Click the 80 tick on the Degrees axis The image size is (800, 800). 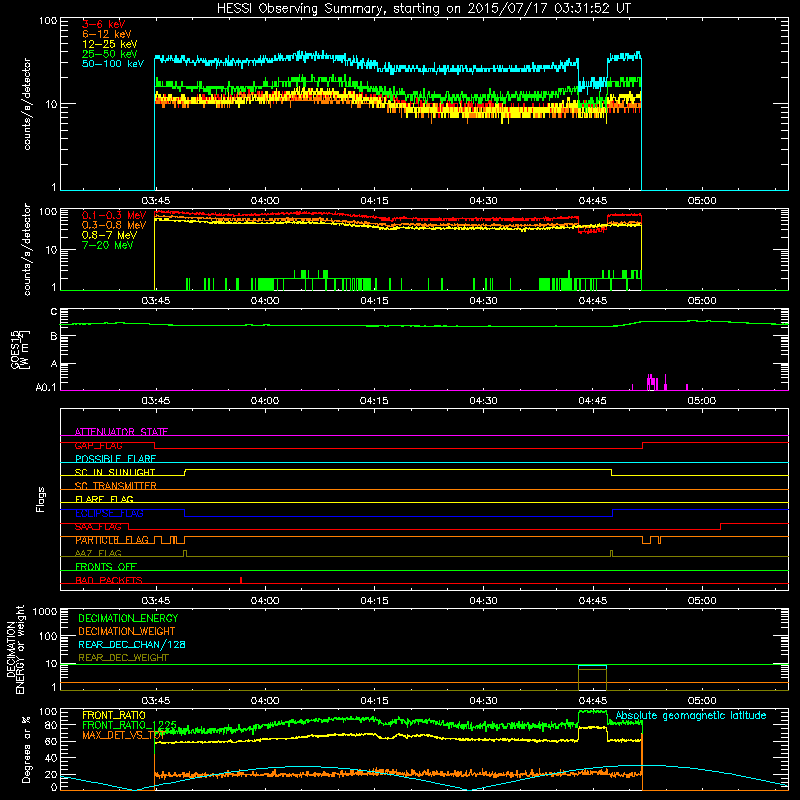pyautogui.click(x=51, y=724)
